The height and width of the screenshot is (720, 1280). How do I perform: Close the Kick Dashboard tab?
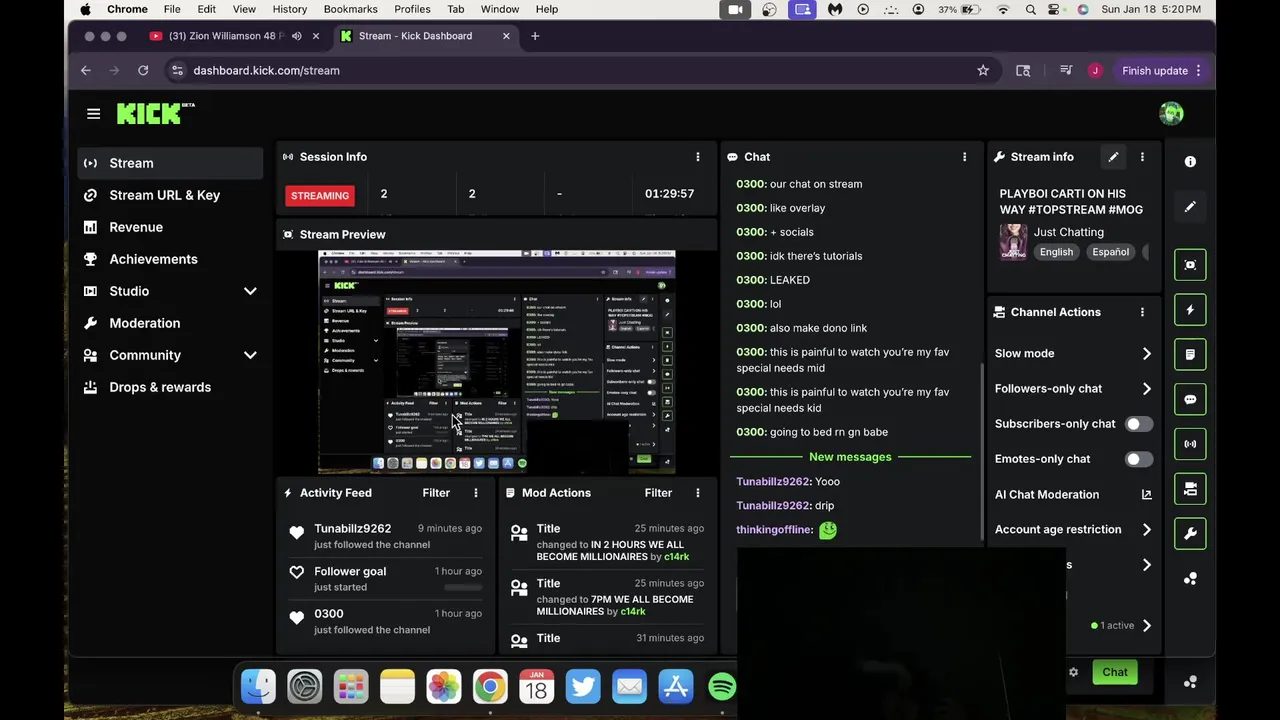[x=506, y=36]
